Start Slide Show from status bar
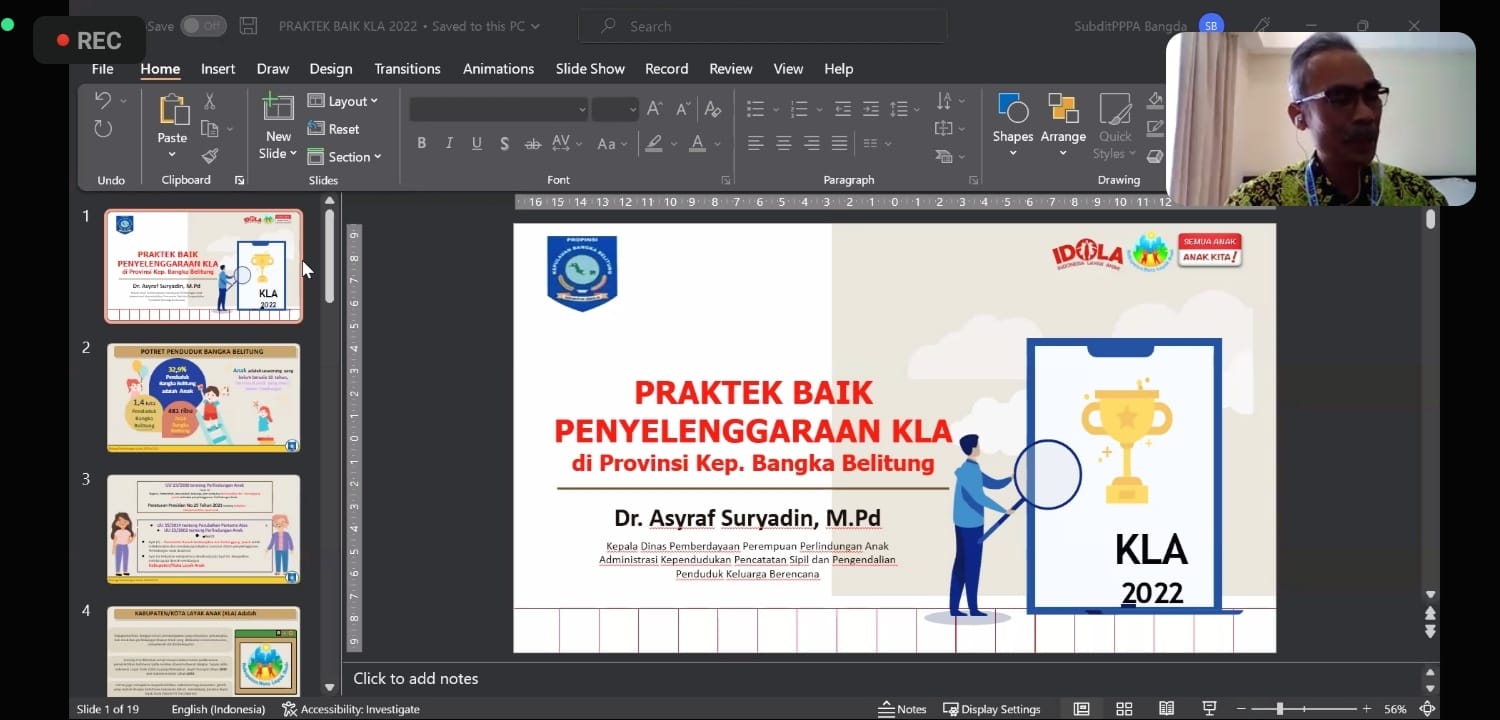Screen dimensions: 1500x720 point(1209,709)
